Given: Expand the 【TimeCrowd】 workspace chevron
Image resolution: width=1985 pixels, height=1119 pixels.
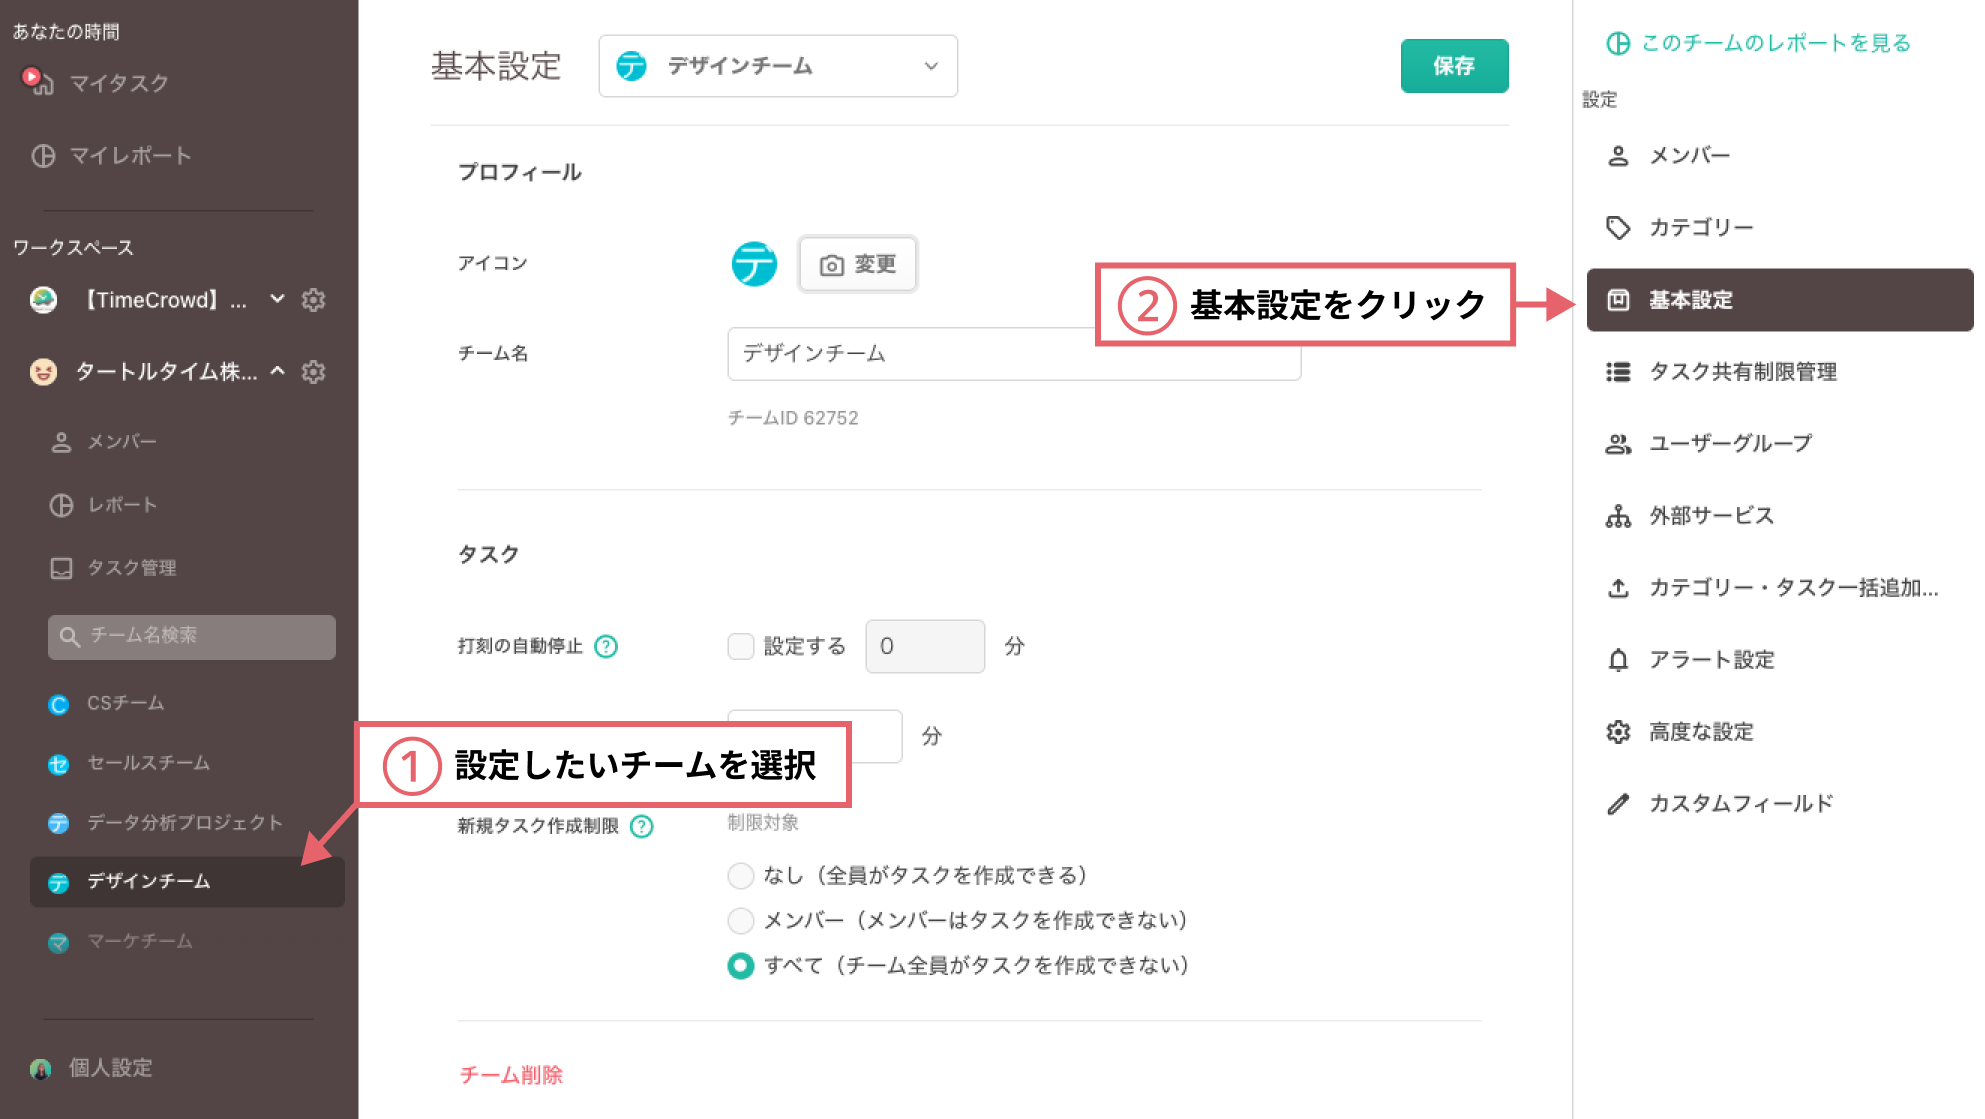Looking at the screenshot, I should click(x=277, y=299).
